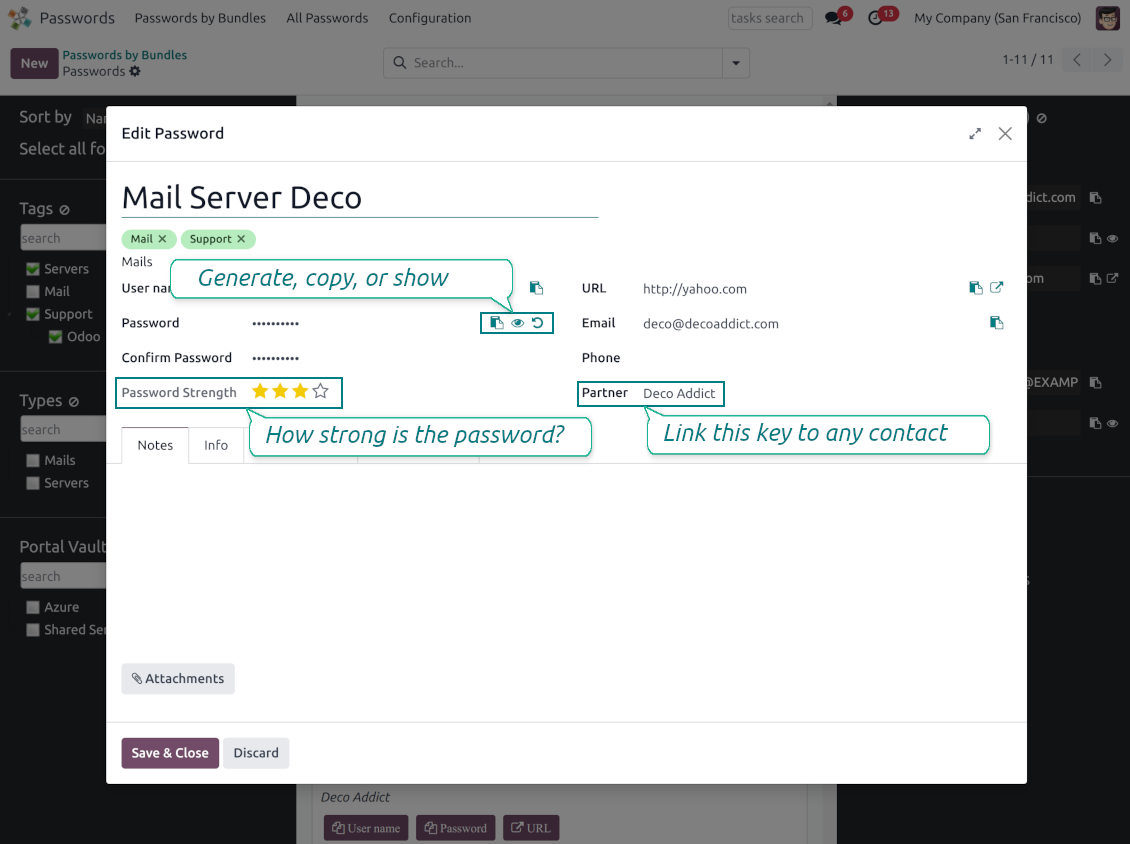
Task: Open My Company (San Francisco) switcher
Action: pos(997,18)
